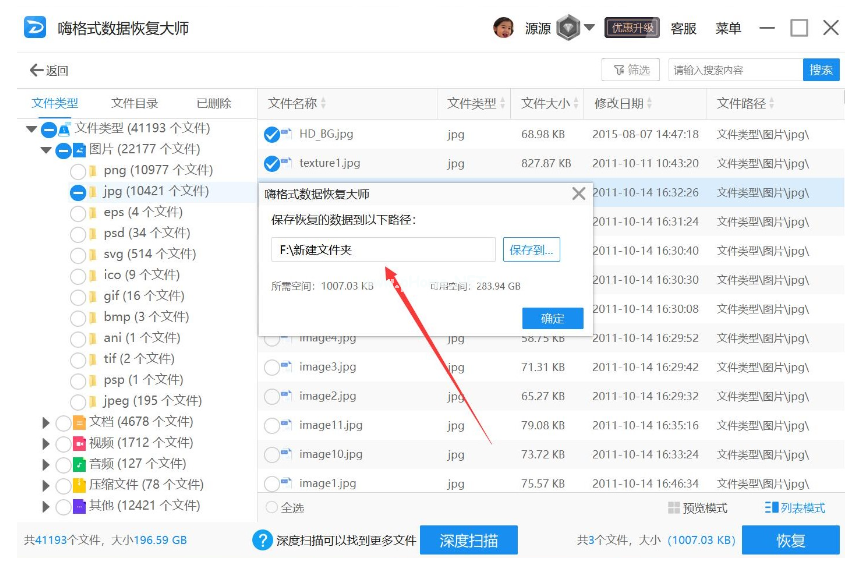This screenshot has height=582, width=858.
Task: Click the 深度扫描 deep scan button
Action: click(468, 541)
